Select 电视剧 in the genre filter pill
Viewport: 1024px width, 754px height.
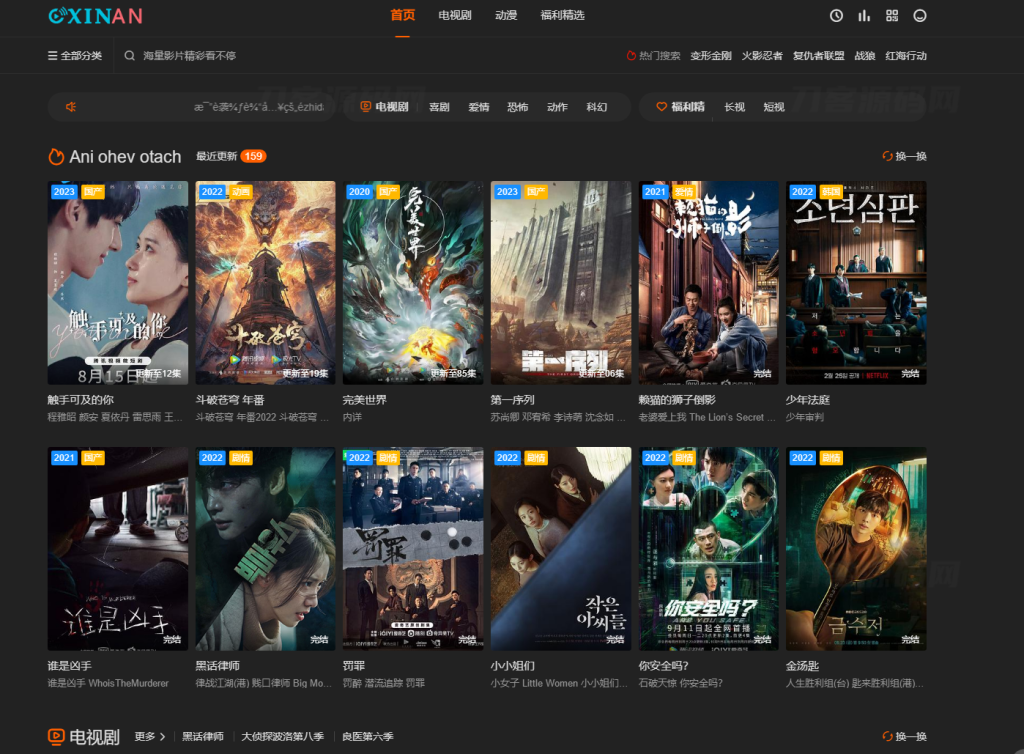pyautogui.click(x=385, y=107)
